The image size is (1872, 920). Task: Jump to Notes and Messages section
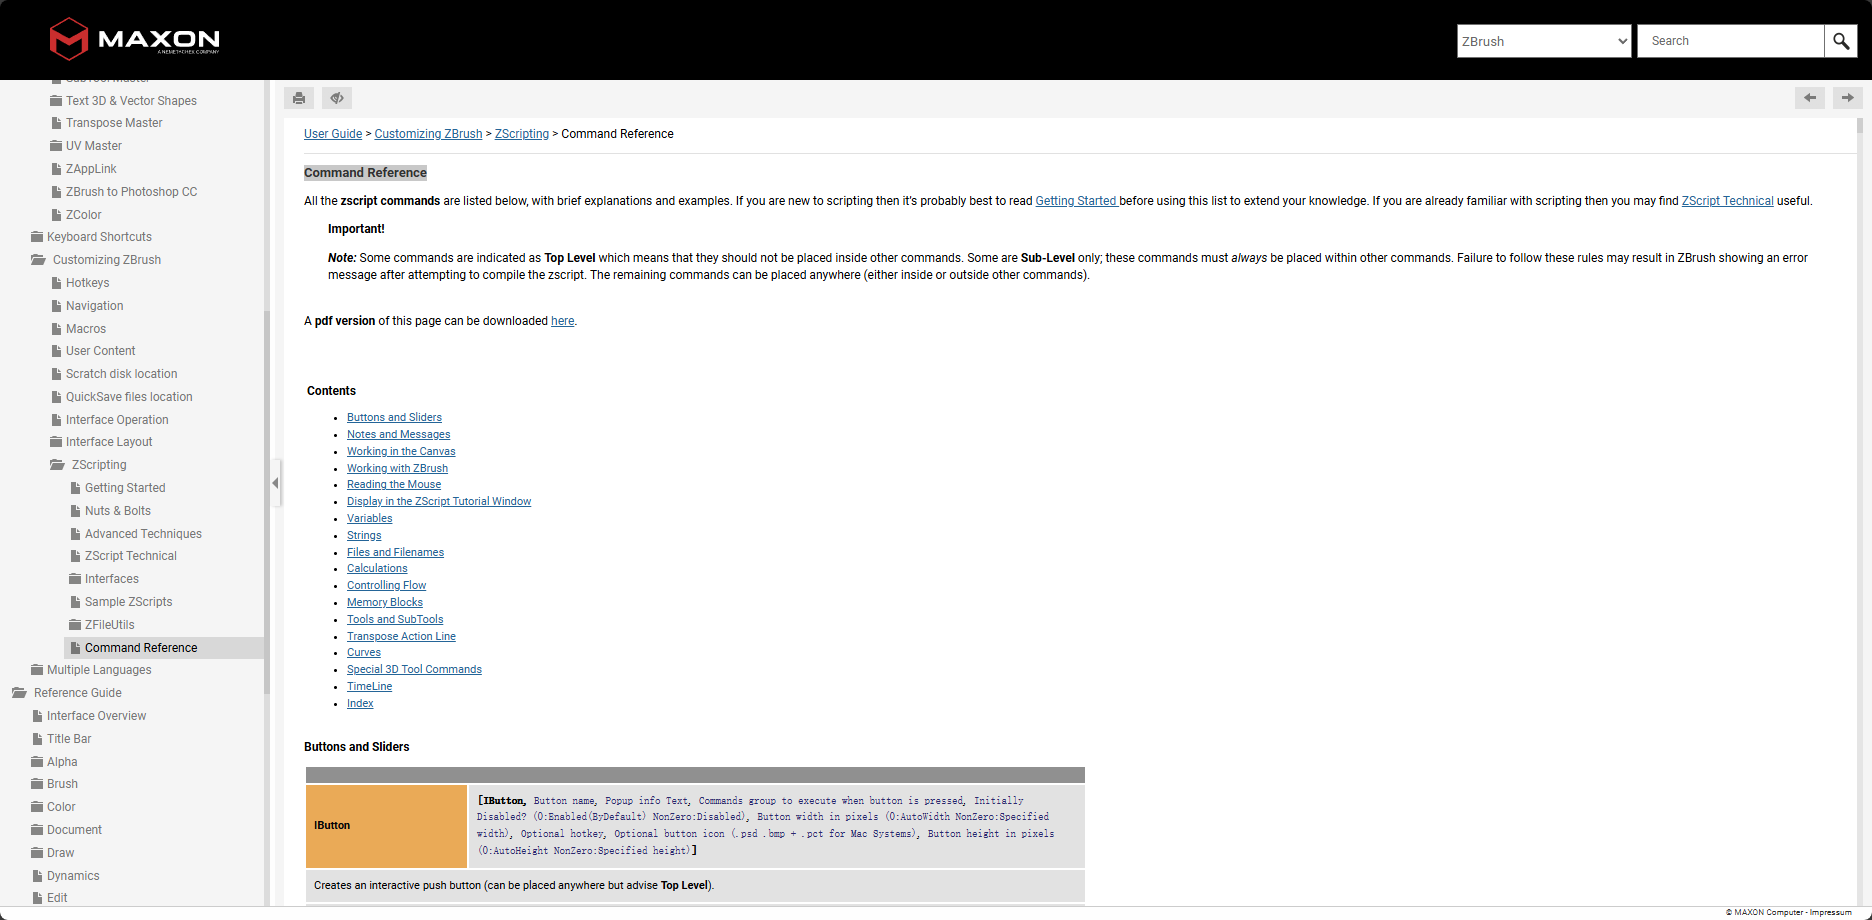coord(398,435)
